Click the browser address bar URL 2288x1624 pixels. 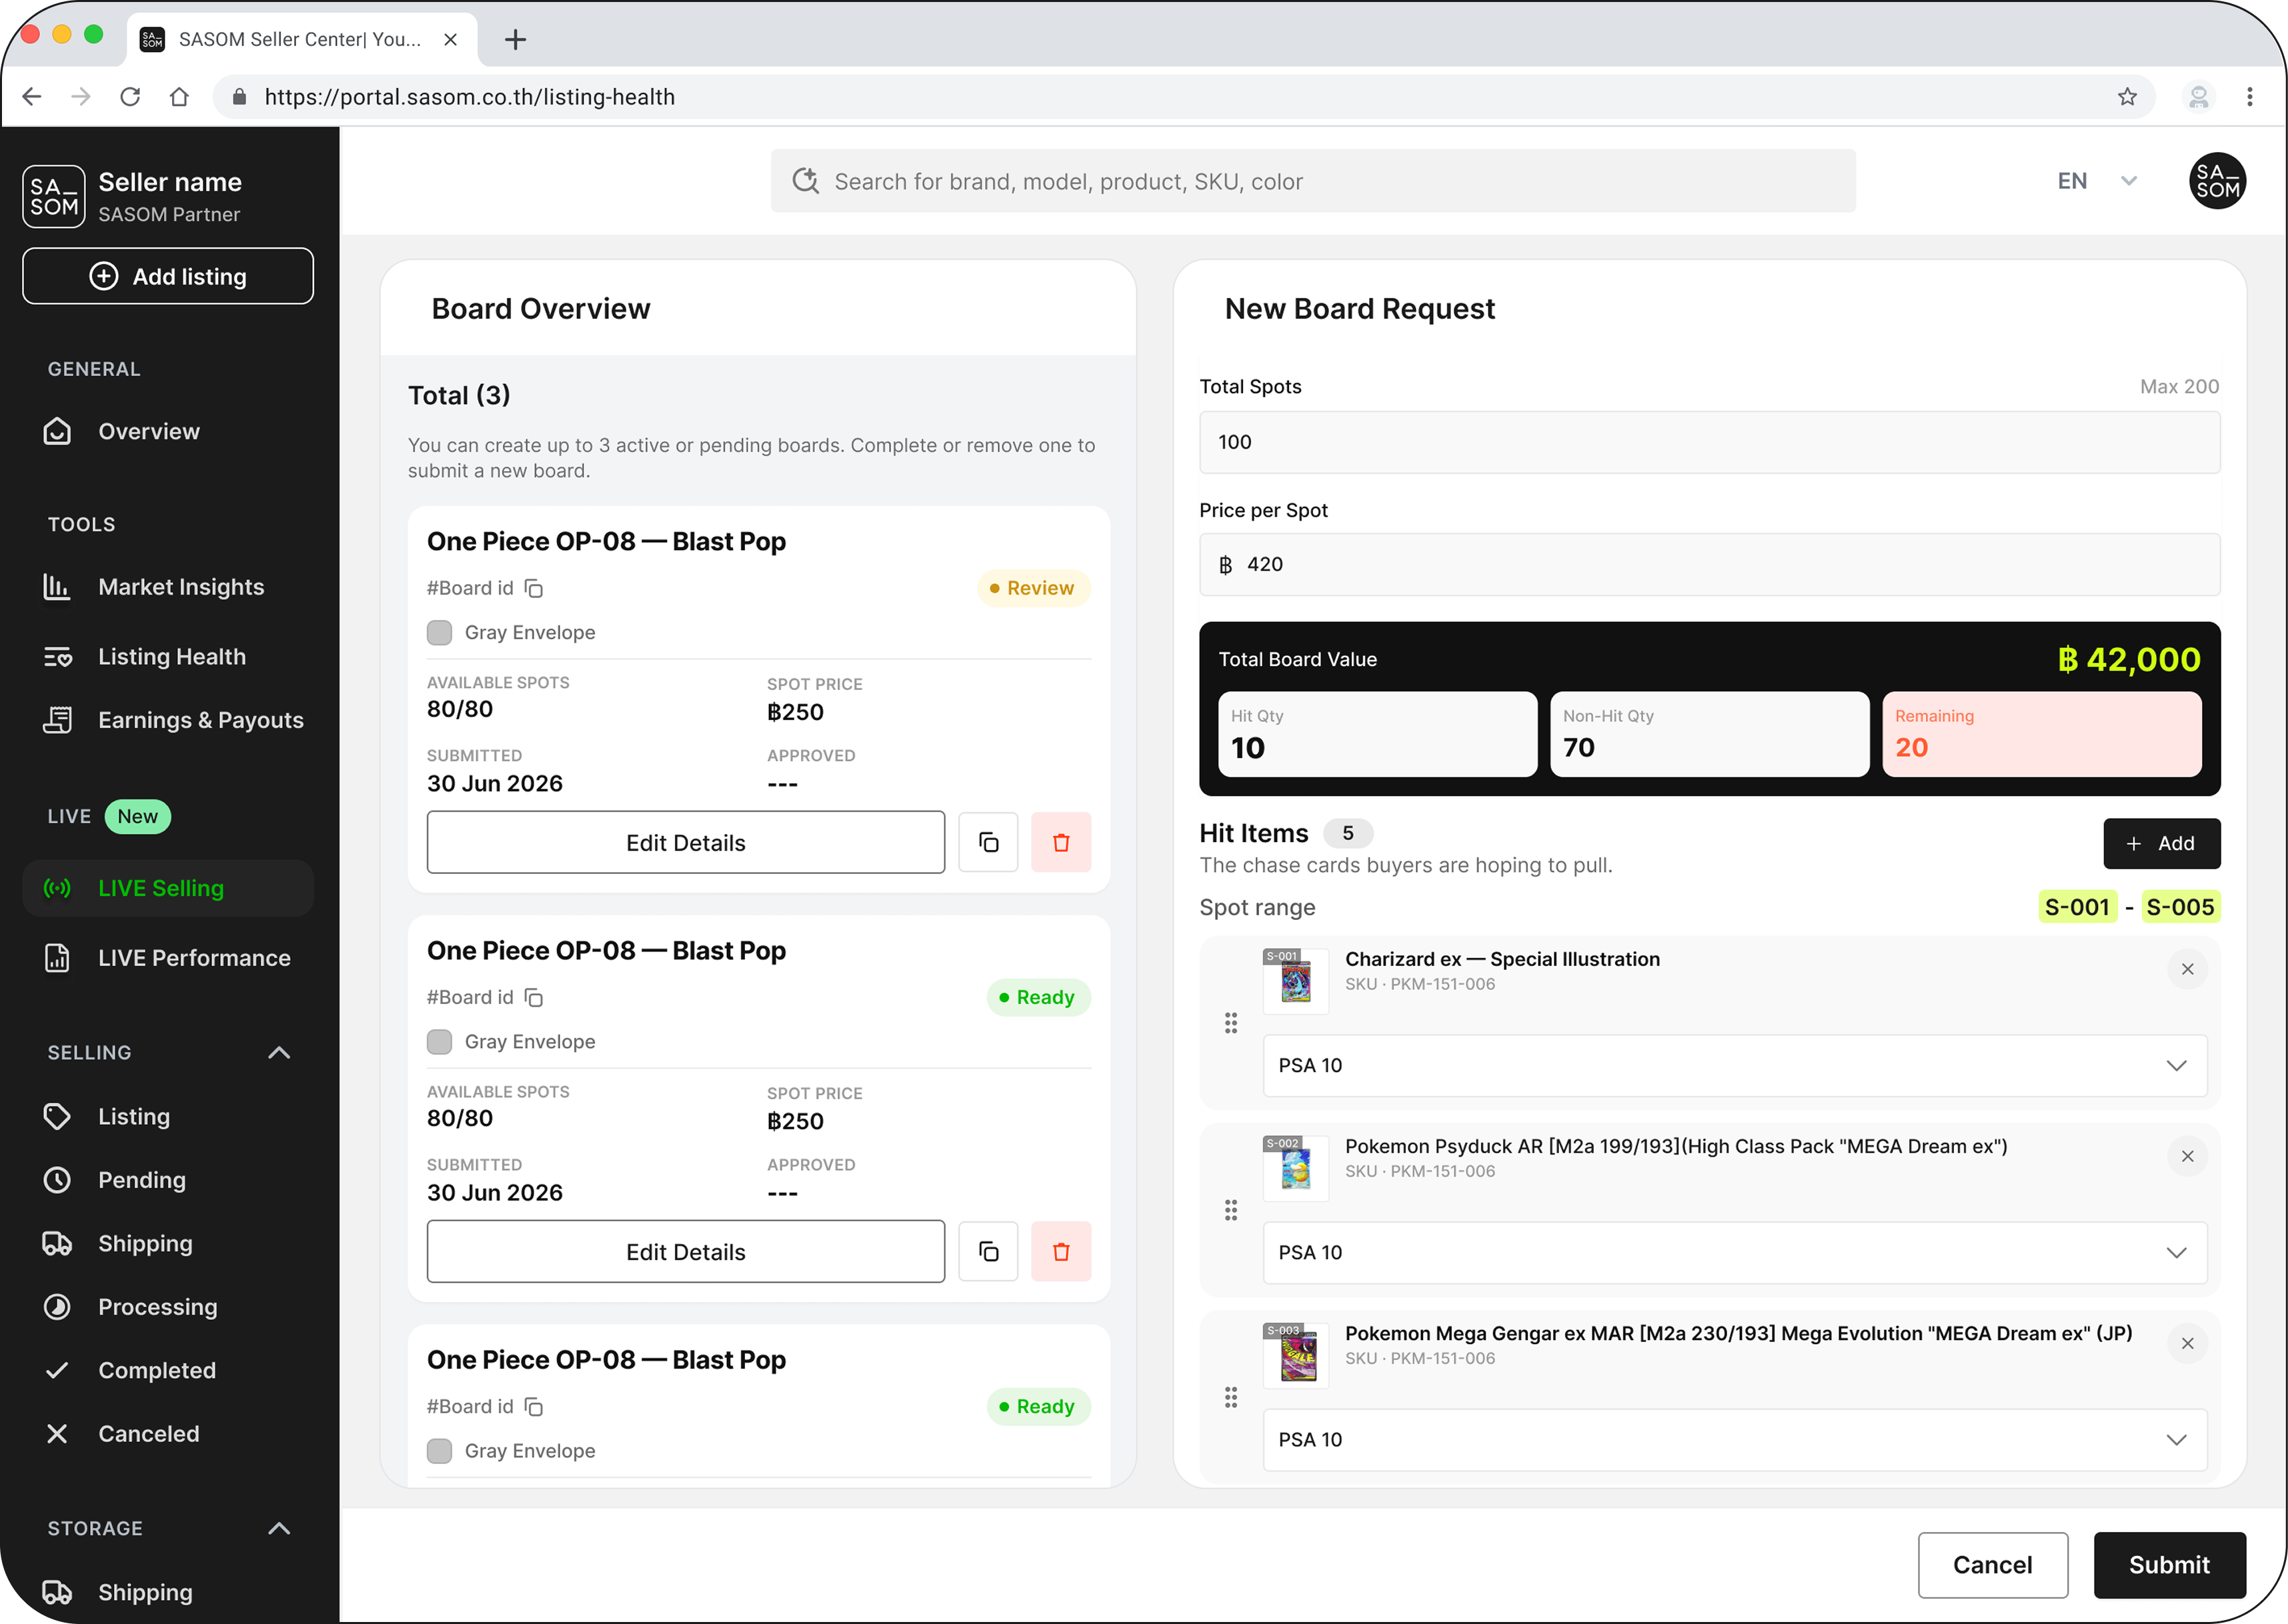(x=470, y=97)
